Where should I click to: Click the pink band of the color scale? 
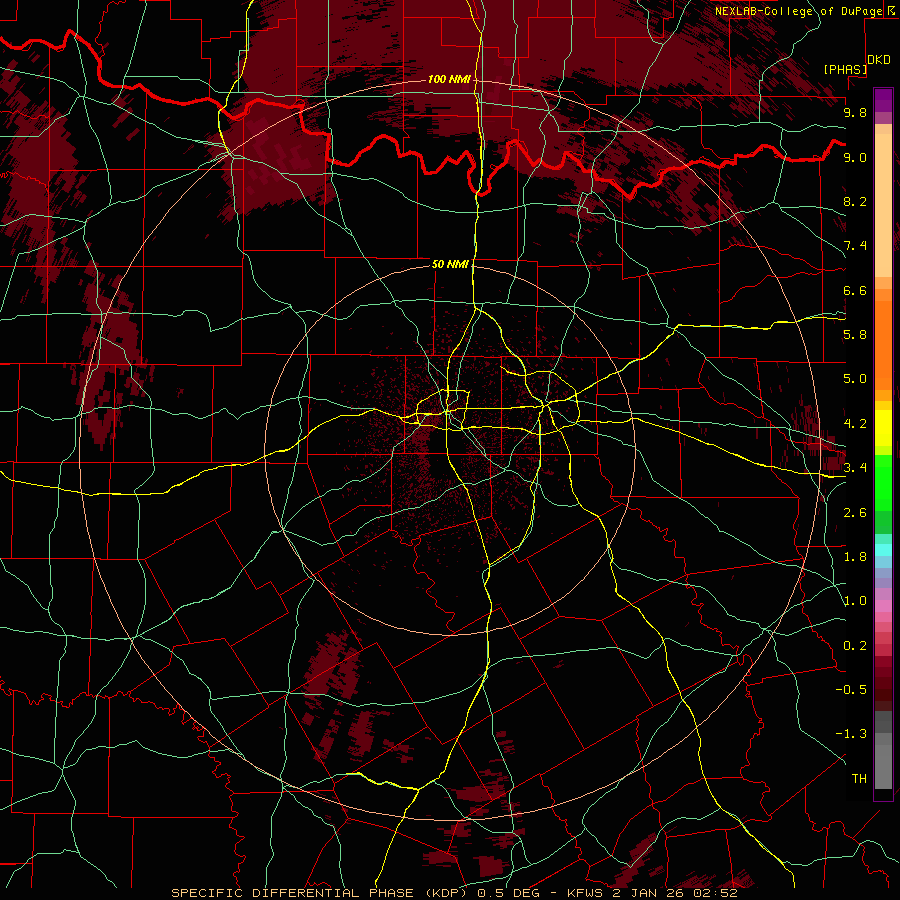[x=883, y=606]
